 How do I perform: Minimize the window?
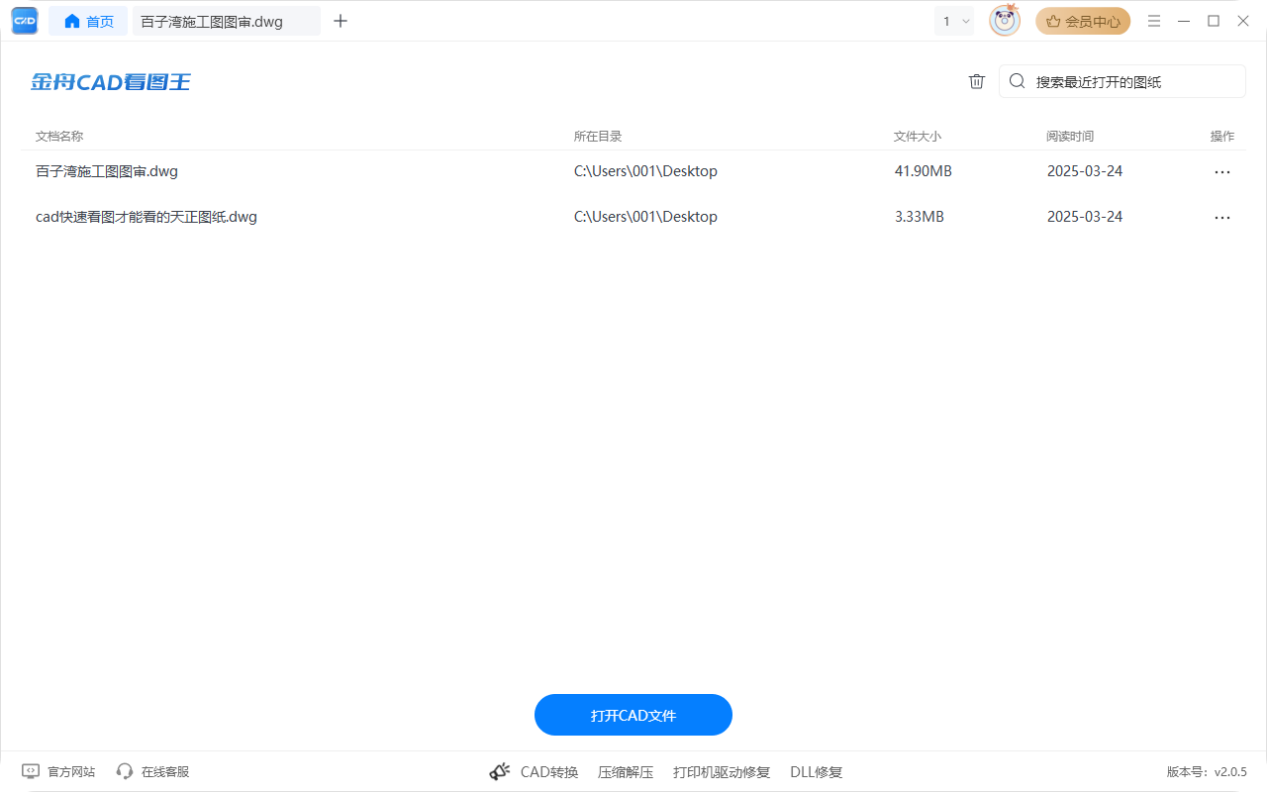tap(1184, 21)
